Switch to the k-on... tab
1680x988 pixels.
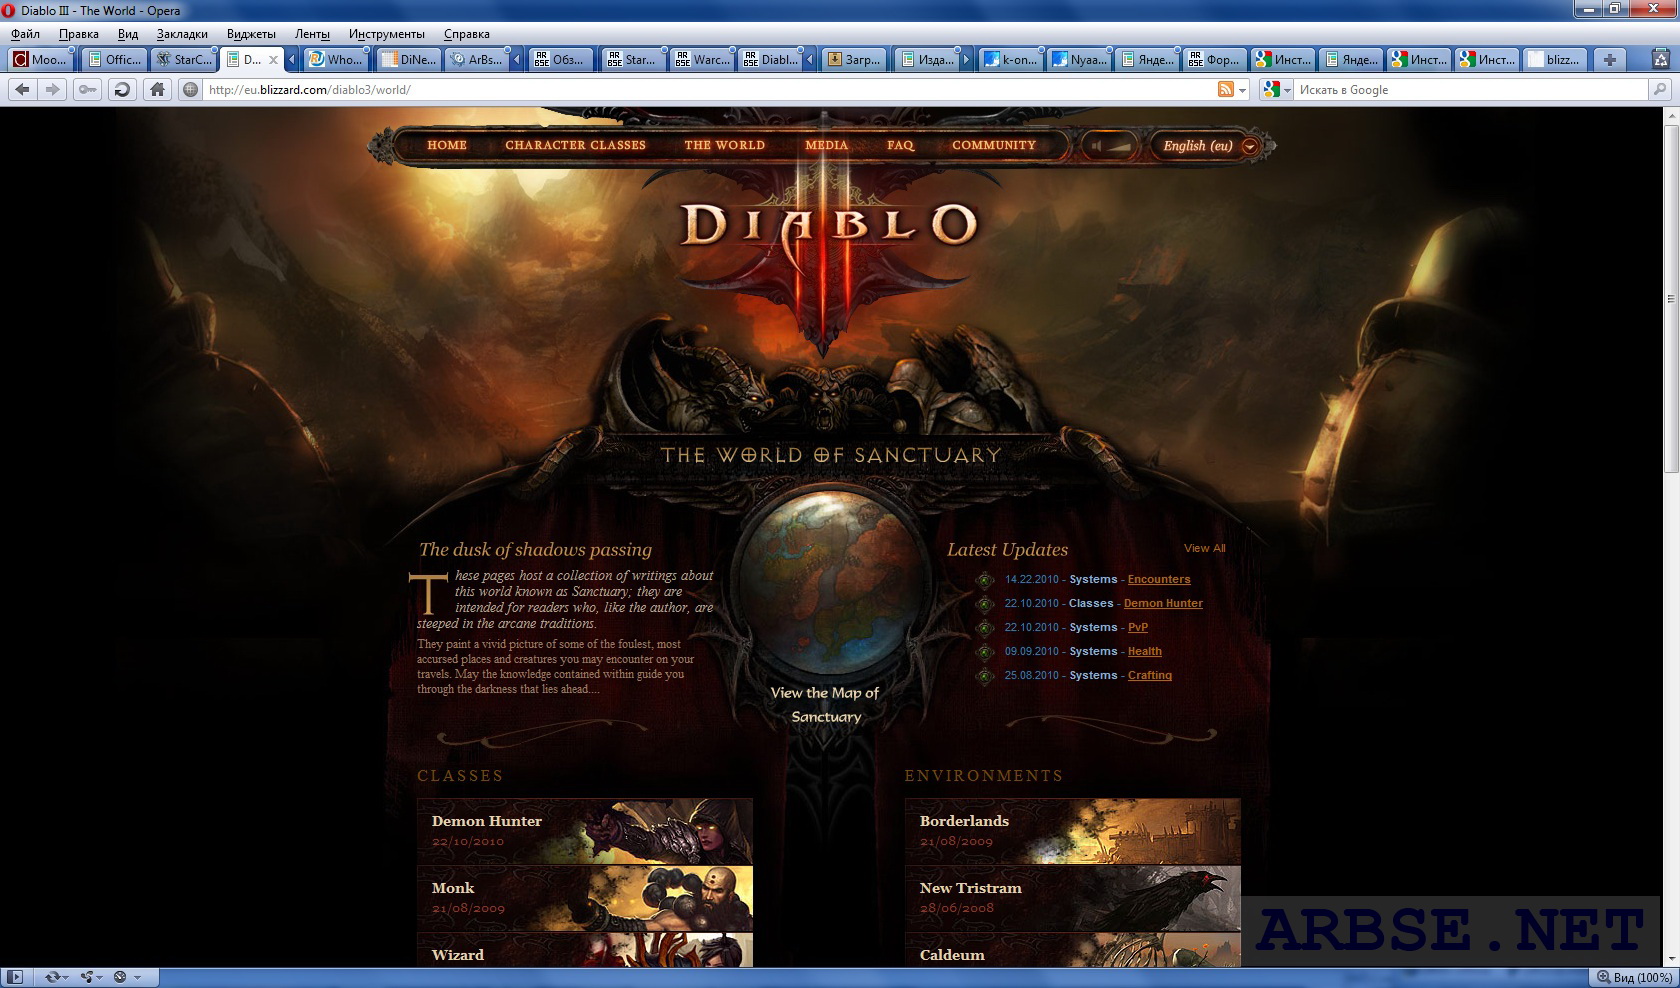(1010, 60)
